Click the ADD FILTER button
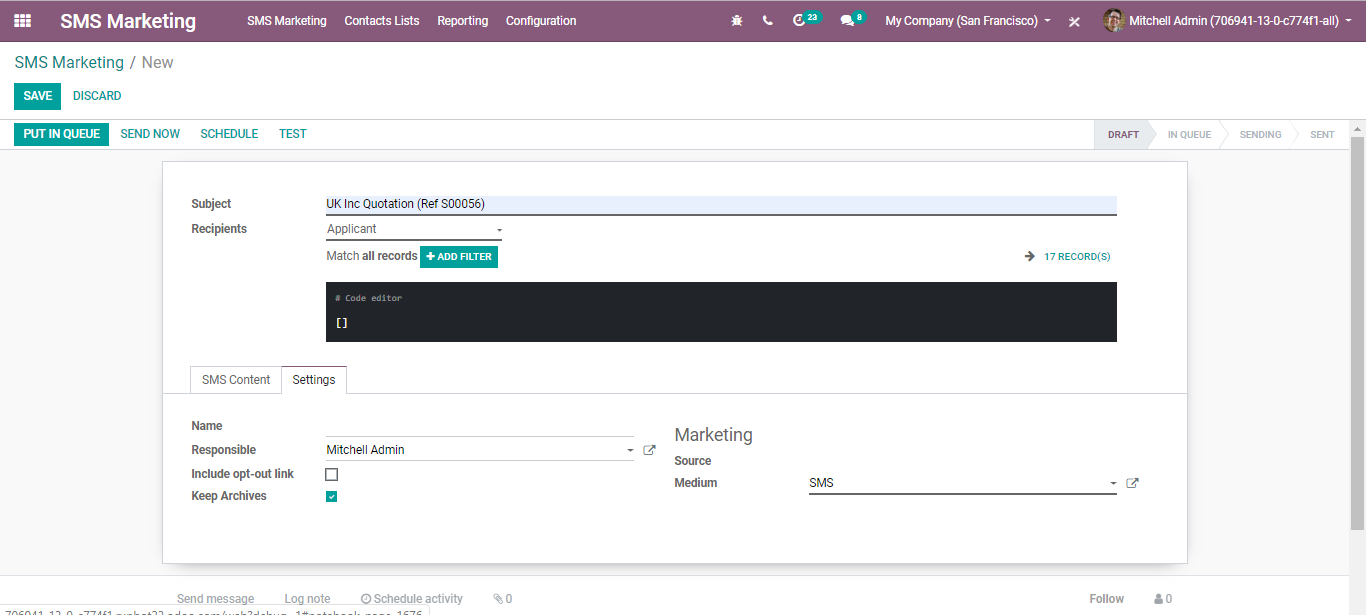The width and height of the screenshot is (1366, 615). click(x=459, y=257)
